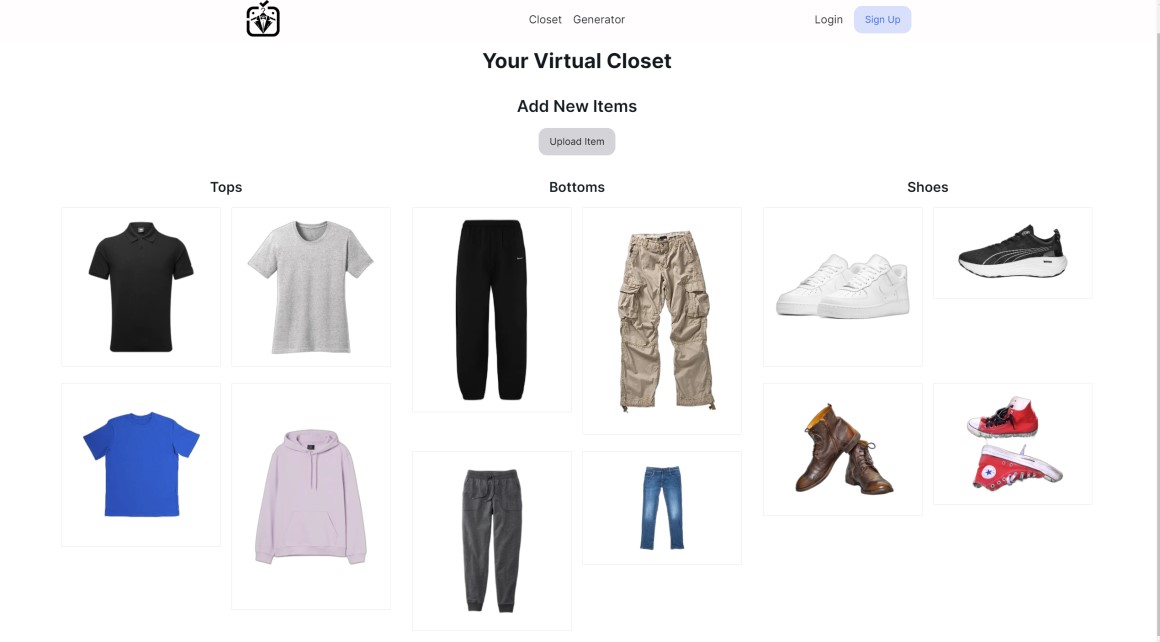Go to the Generator page
The image size is (1160, 642).
tap(598, 20)
